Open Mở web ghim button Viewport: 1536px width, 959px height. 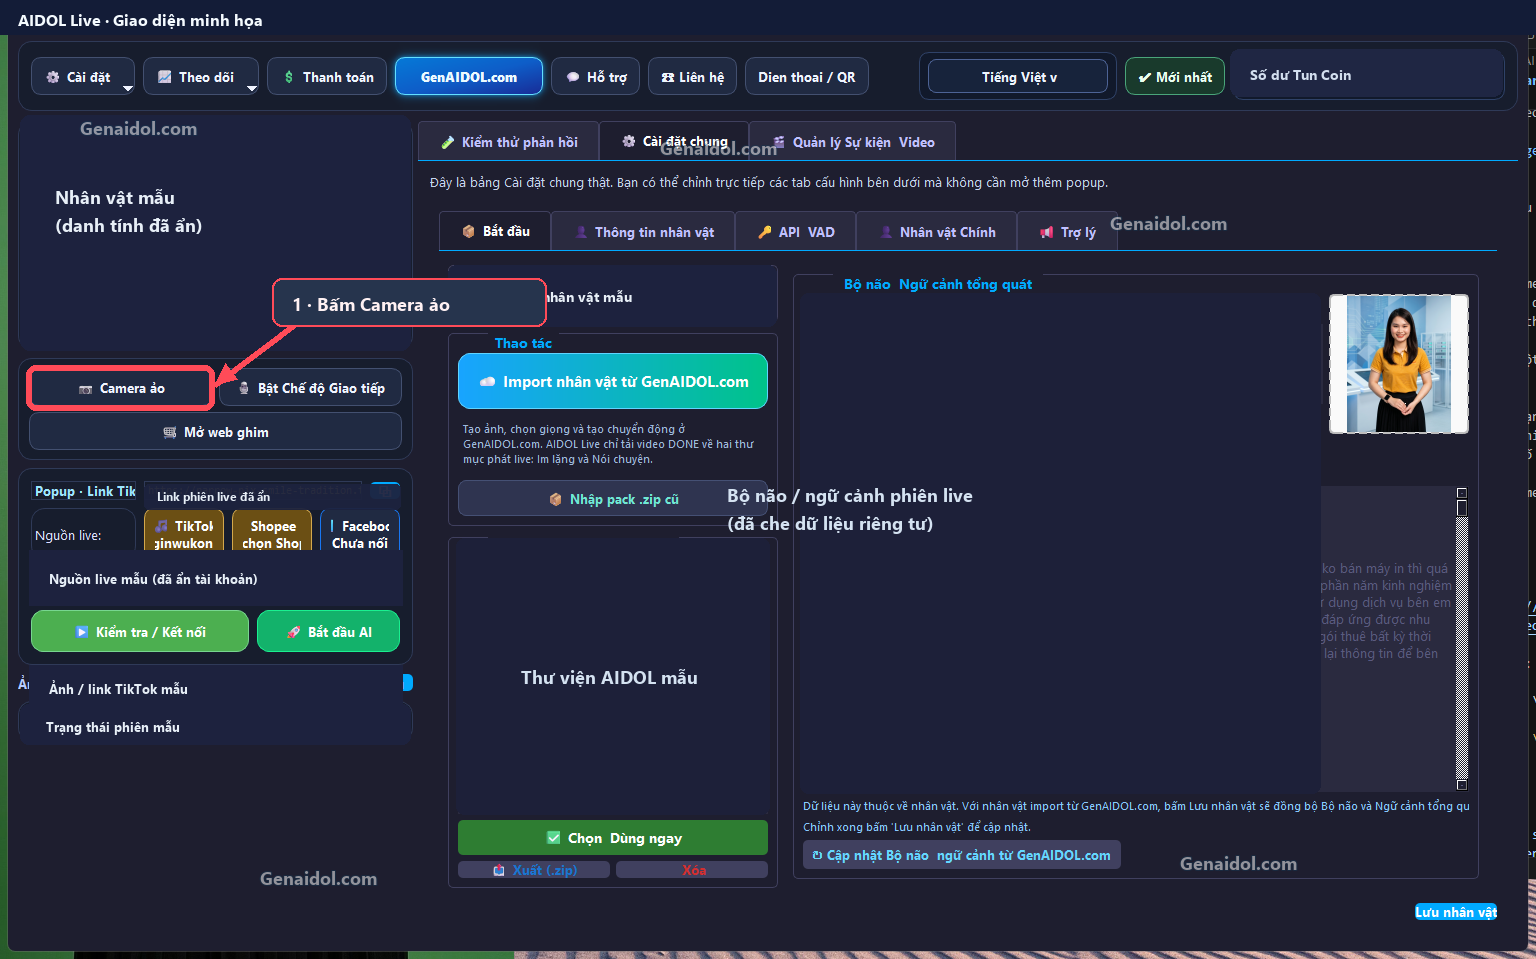tap(215, 432)
